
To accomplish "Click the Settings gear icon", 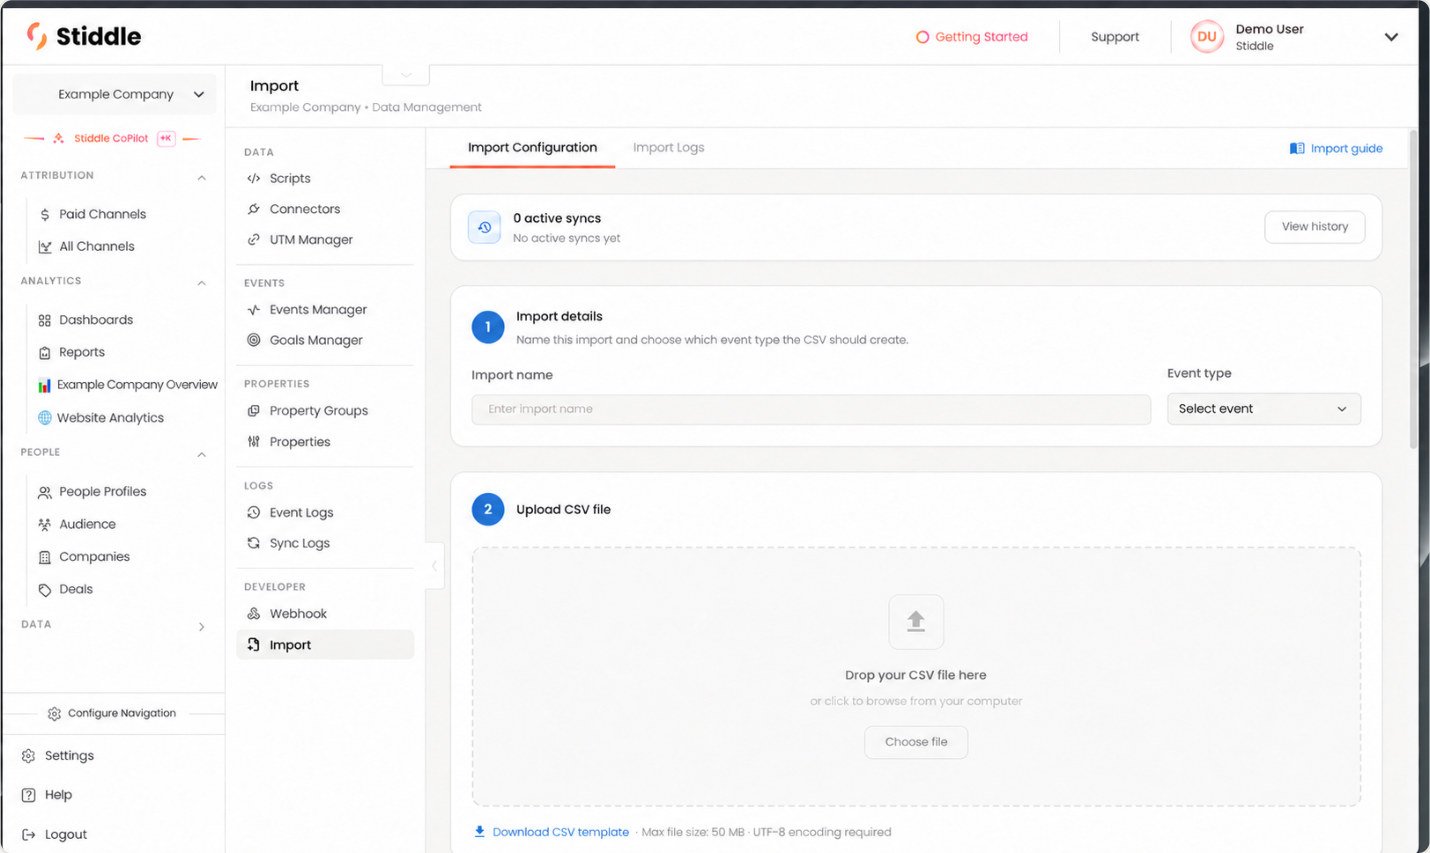I will (28, 756).
